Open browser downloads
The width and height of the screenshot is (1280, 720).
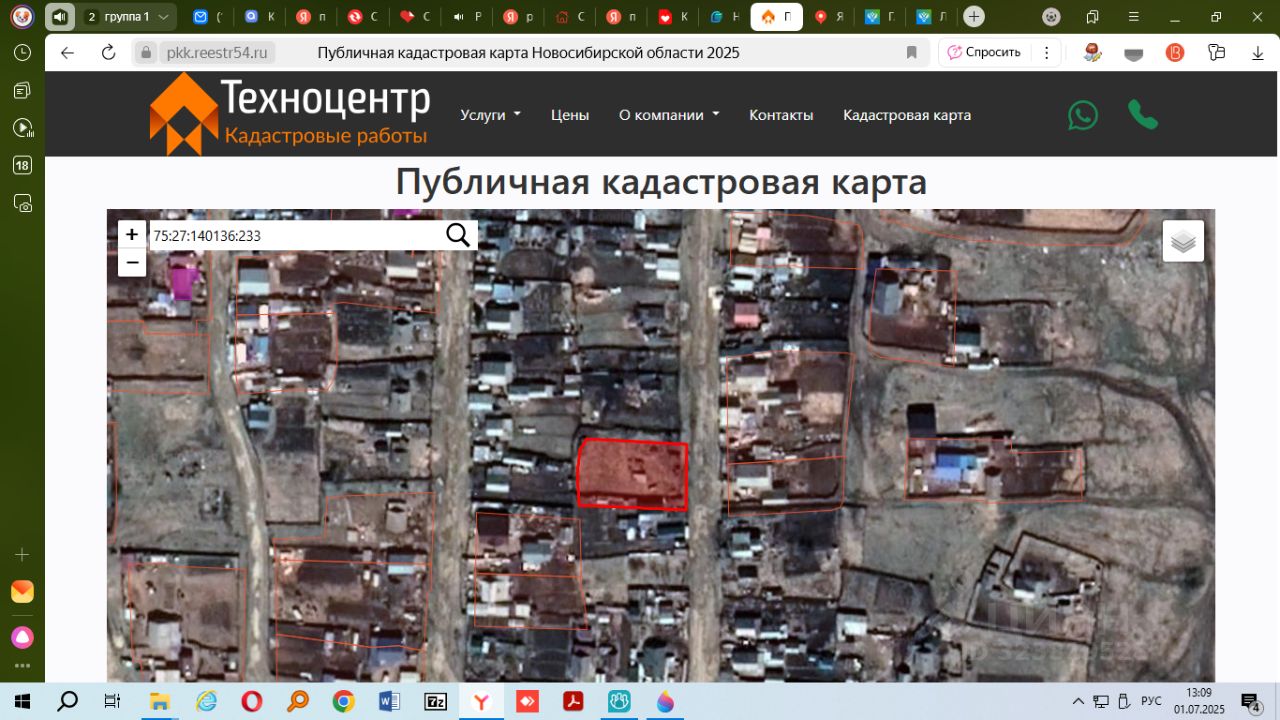point(1258,52)
